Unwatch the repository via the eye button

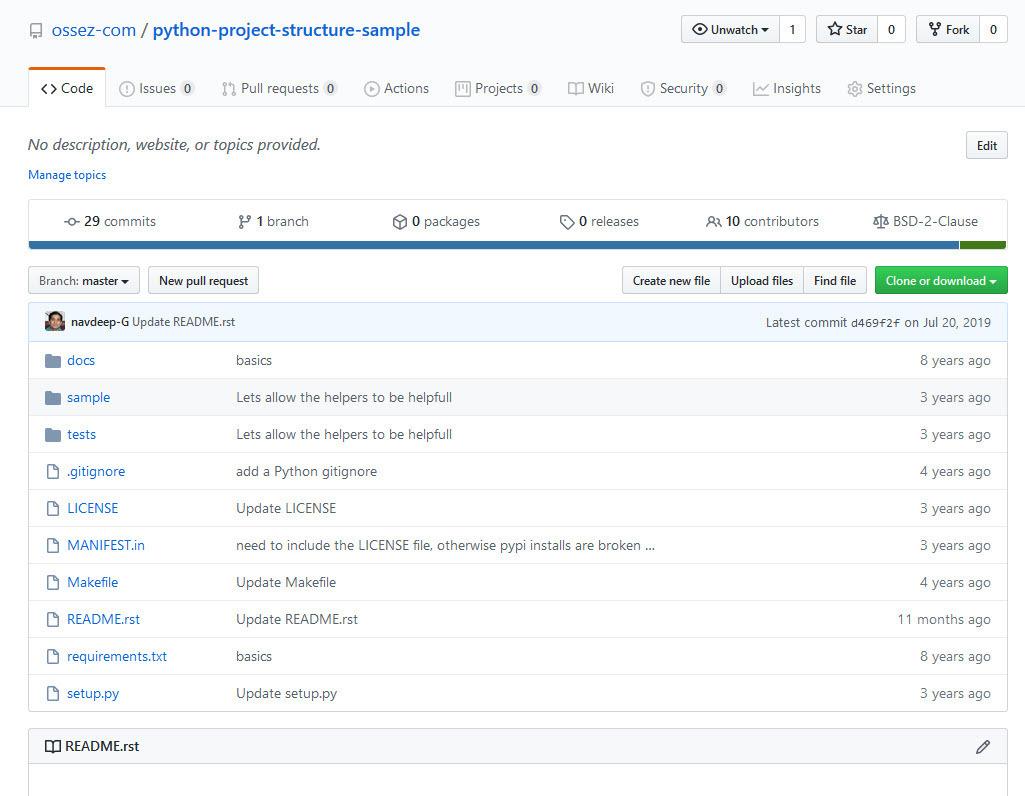coord(730,29)
